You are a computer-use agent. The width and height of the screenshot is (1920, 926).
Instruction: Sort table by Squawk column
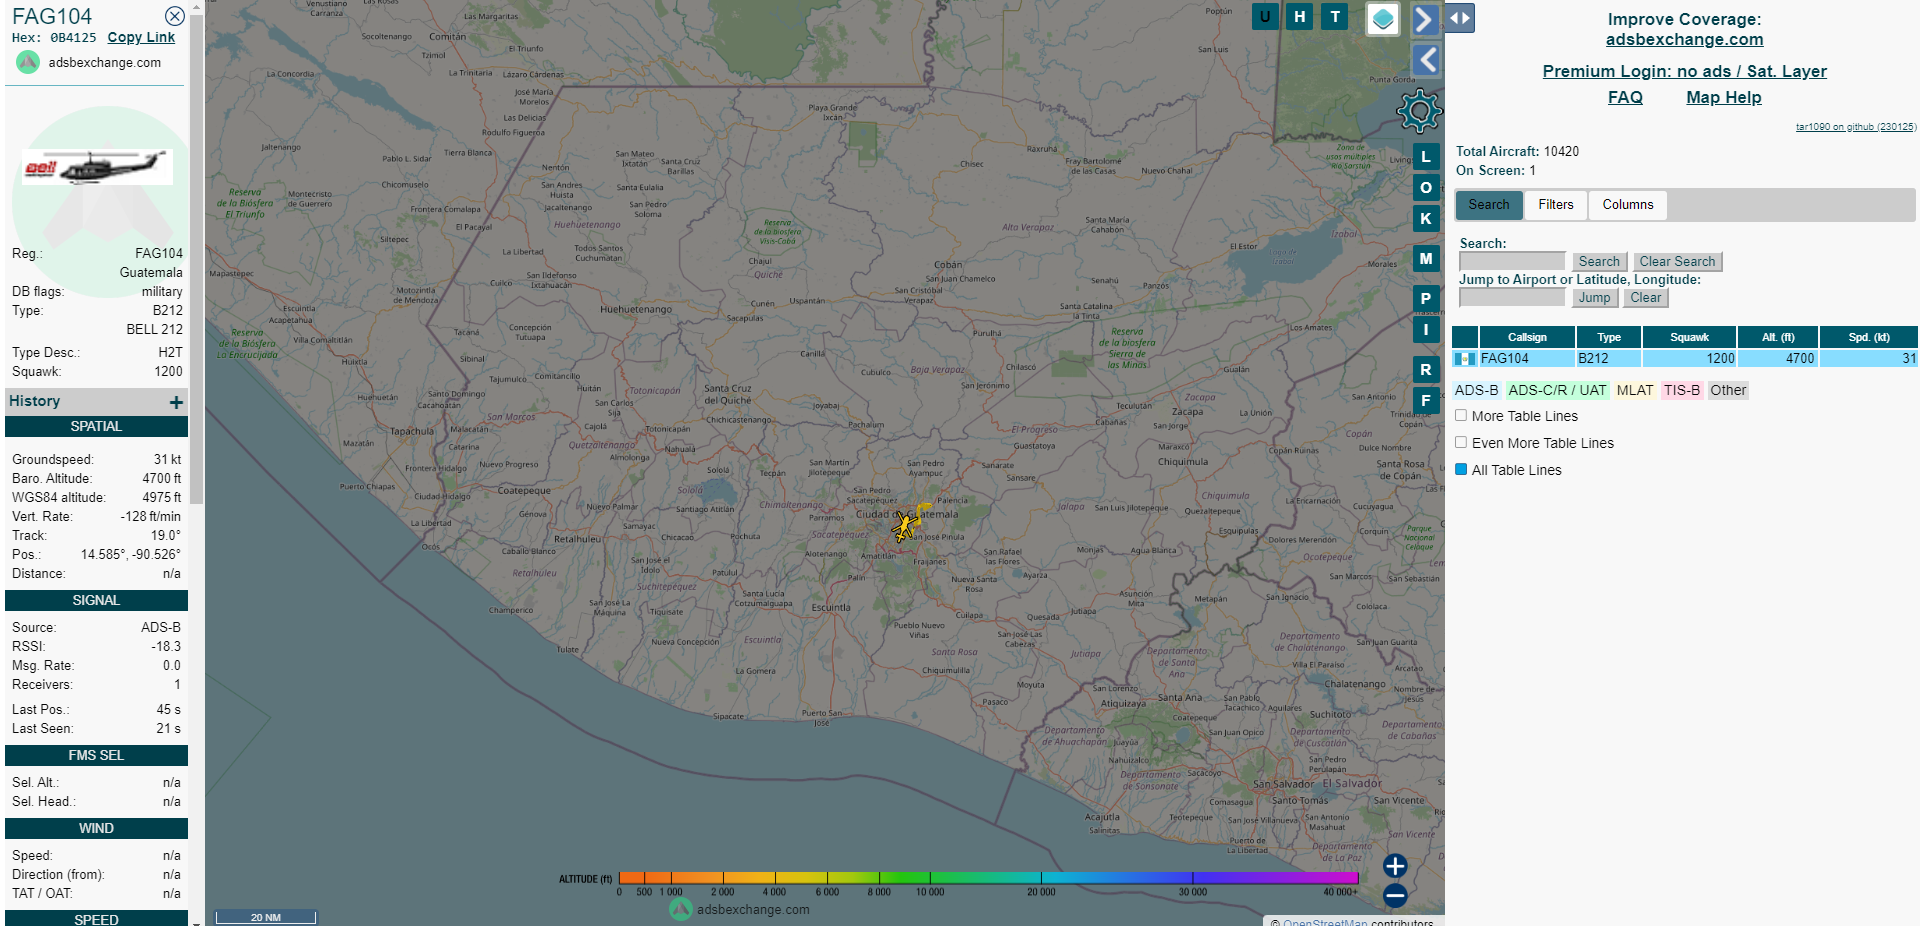pyautogui.click(x=1689, y=337)
